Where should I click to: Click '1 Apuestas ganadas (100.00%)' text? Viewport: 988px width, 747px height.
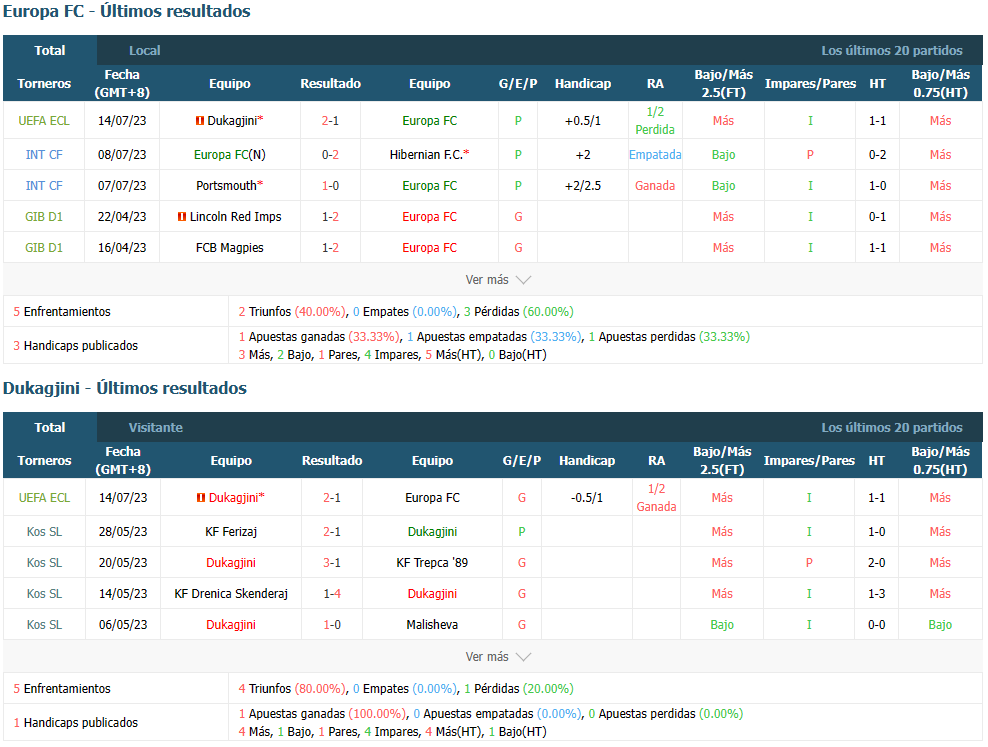coord(323,714)
